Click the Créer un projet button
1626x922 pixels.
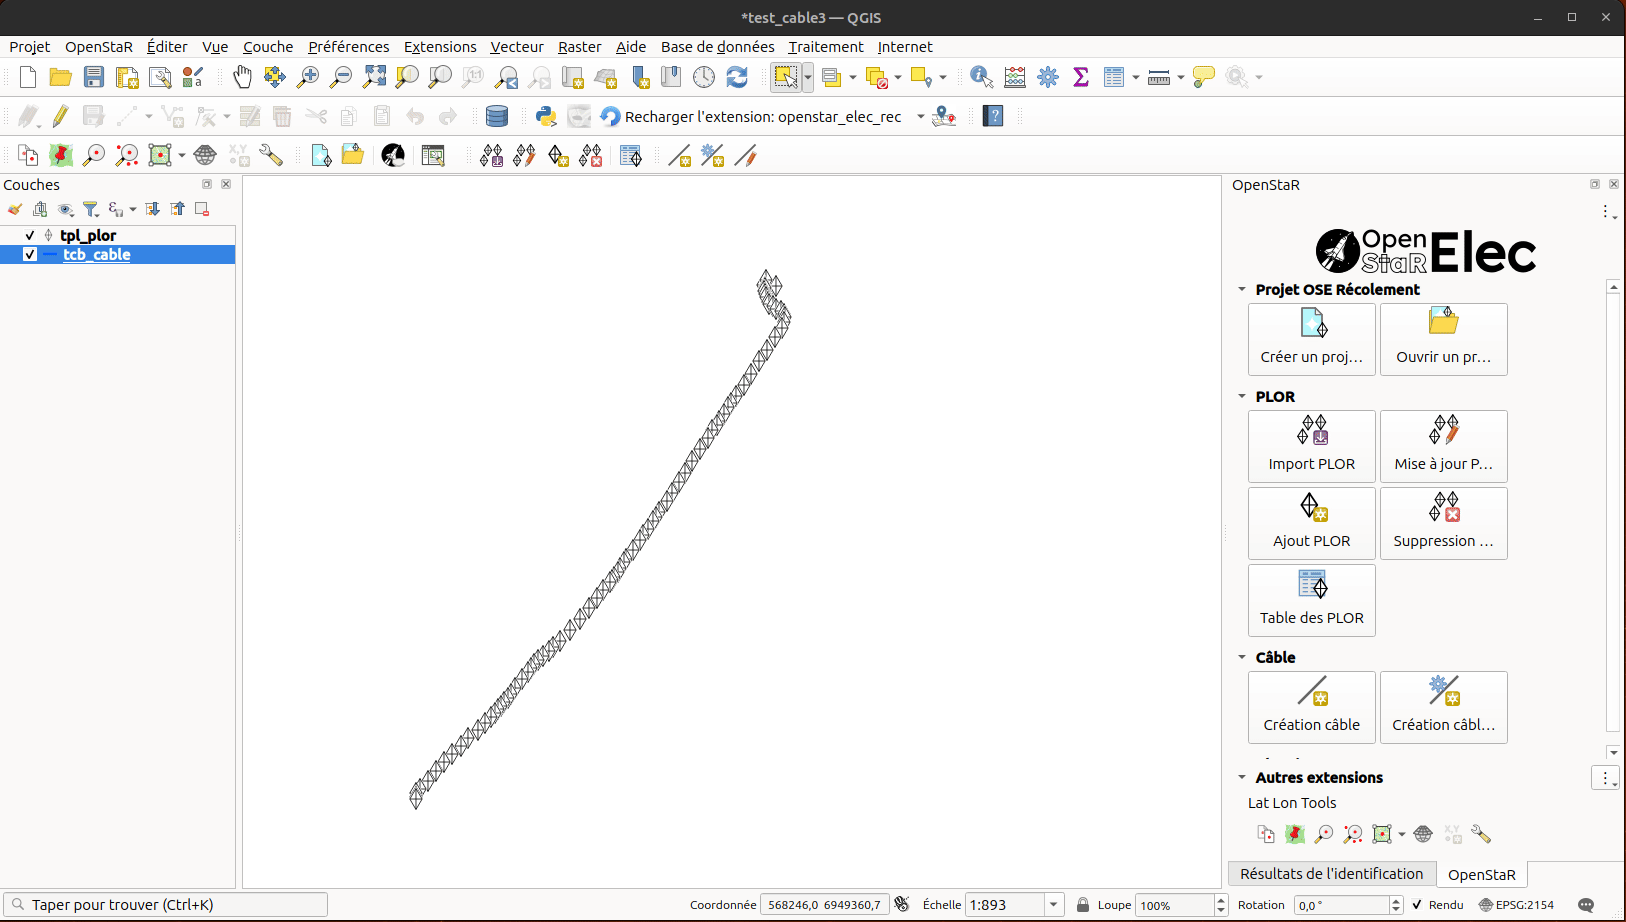(1312, 340)
